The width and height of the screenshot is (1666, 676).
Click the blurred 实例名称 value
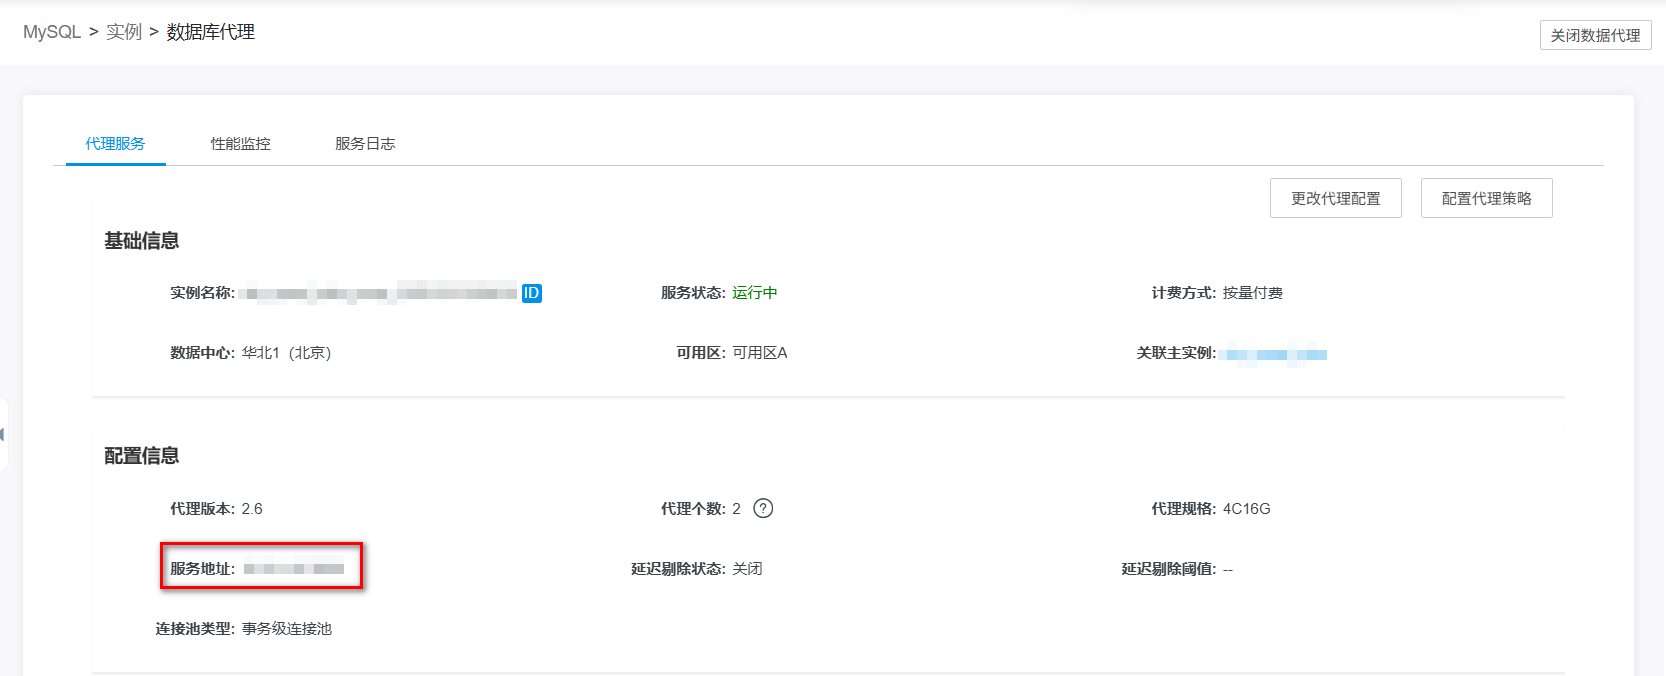tap(380, 293)
